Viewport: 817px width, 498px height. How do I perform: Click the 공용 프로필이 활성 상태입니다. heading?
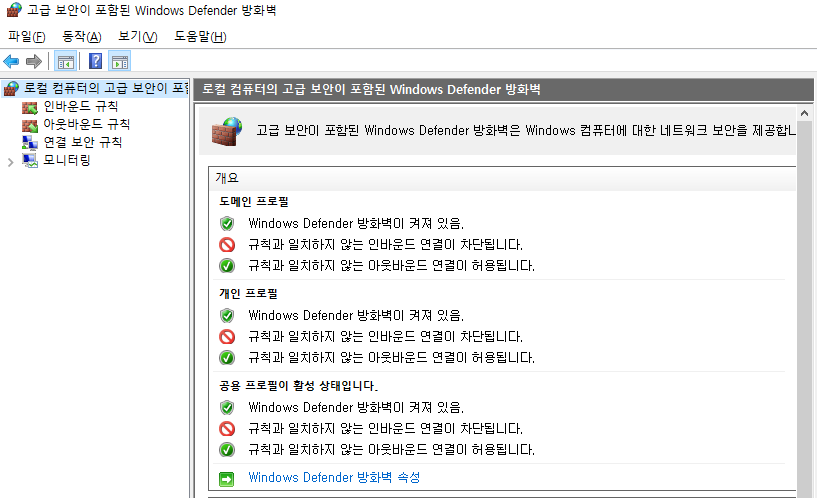299,386
